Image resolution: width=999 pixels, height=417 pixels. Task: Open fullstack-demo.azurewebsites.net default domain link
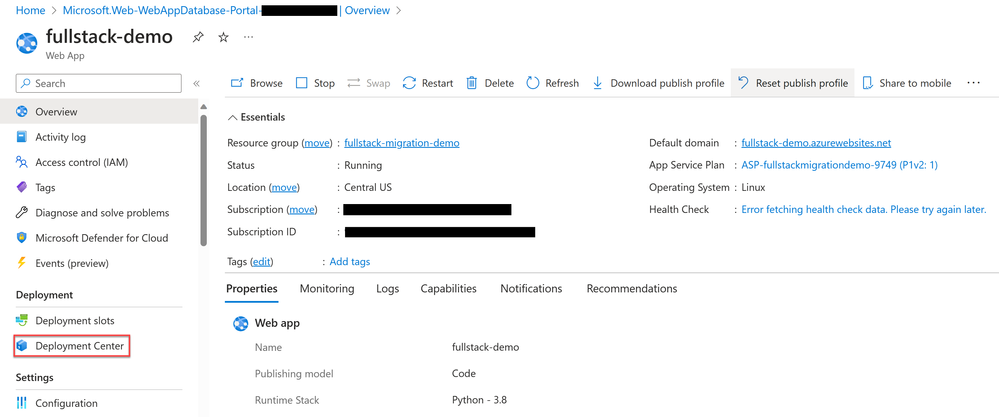(816, 143)
